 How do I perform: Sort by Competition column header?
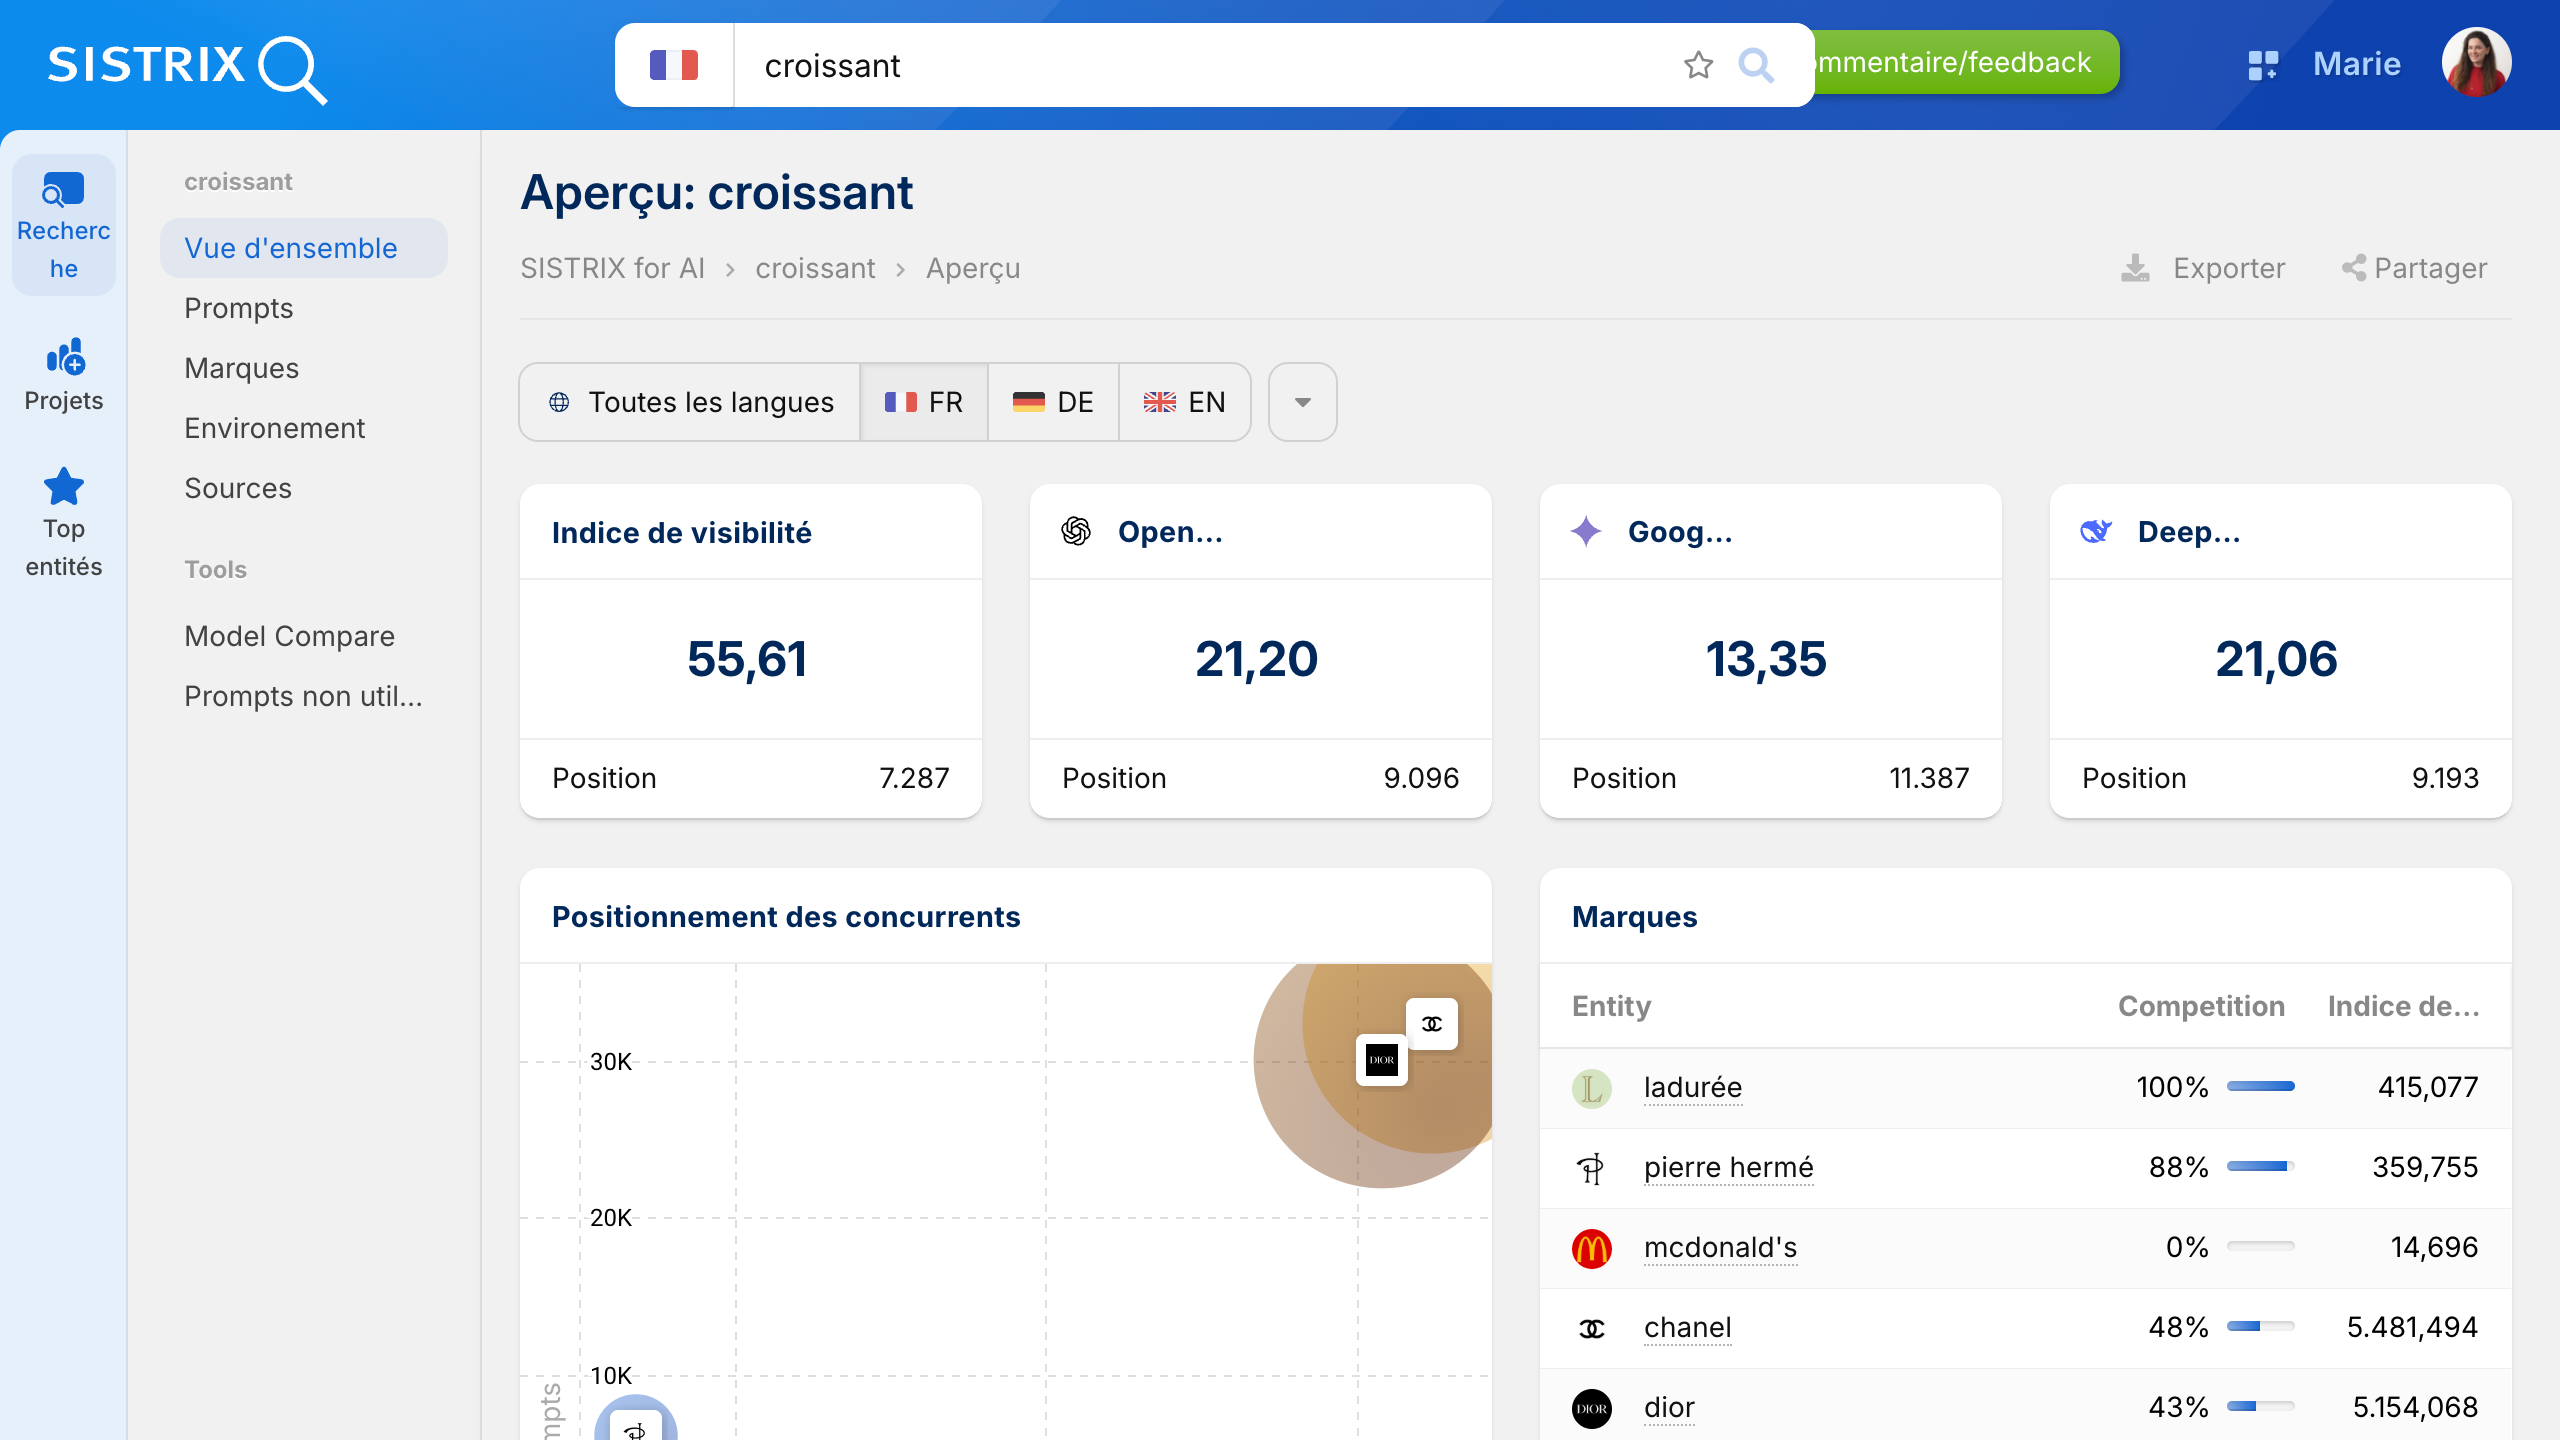2201,1006
